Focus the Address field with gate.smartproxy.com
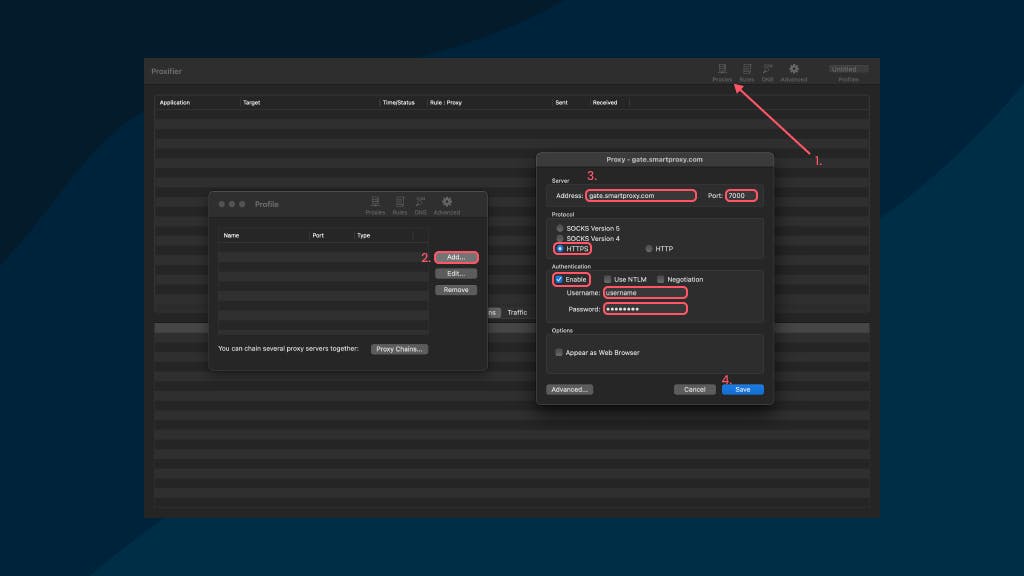 (x=641, y=196)
